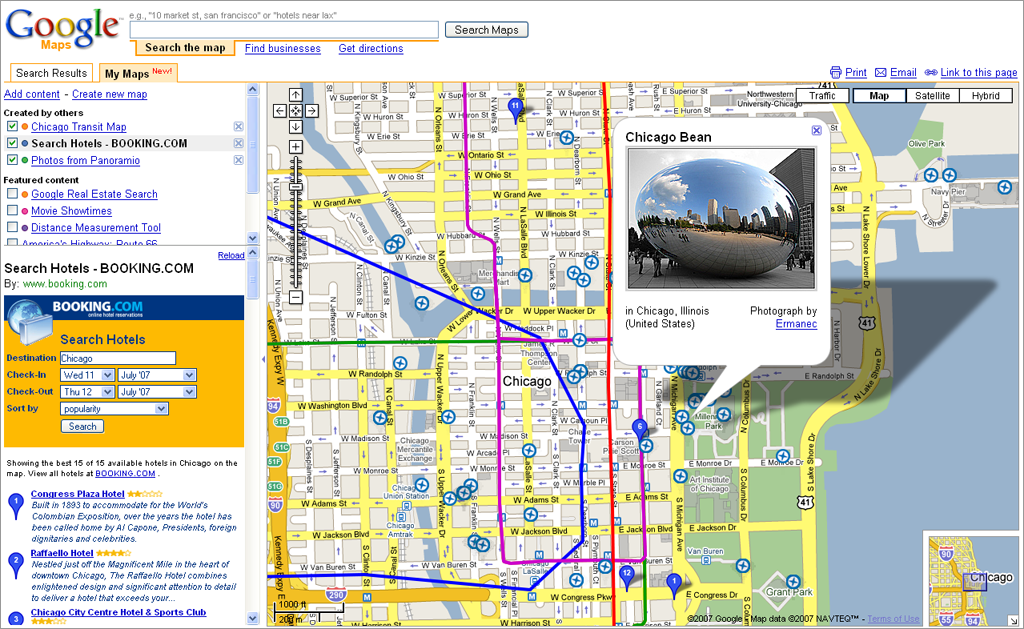Remove Search Hotels BOOKING.COM from list
This screenshot has width=1024, height=629.
(x=238, y=143)
